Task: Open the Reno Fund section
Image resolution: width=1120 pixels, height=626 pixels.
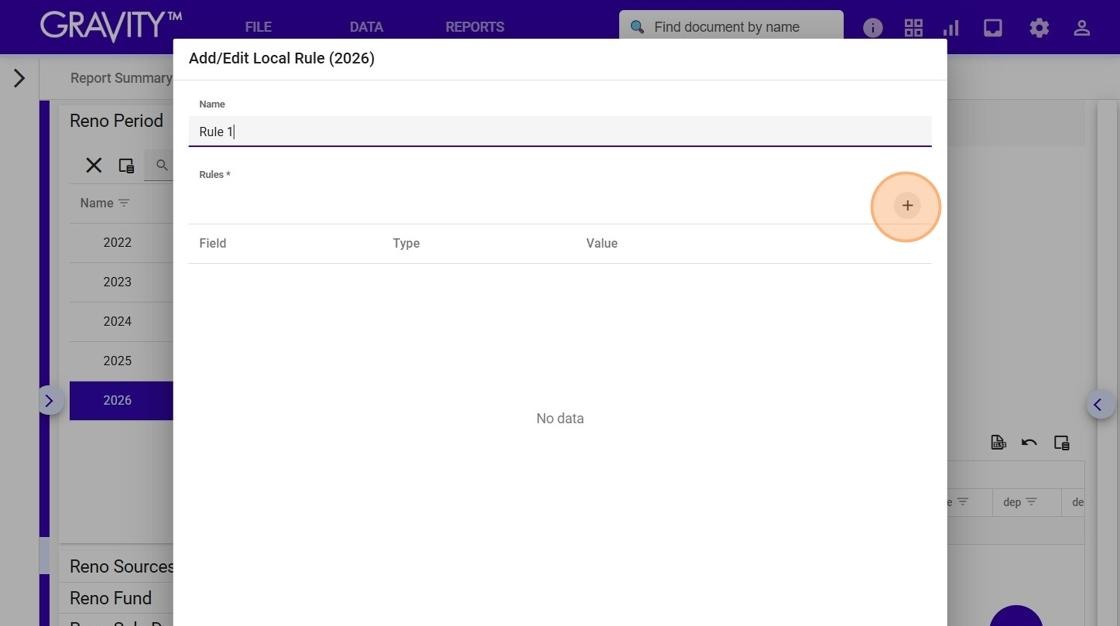Action: tap(111, 597)
